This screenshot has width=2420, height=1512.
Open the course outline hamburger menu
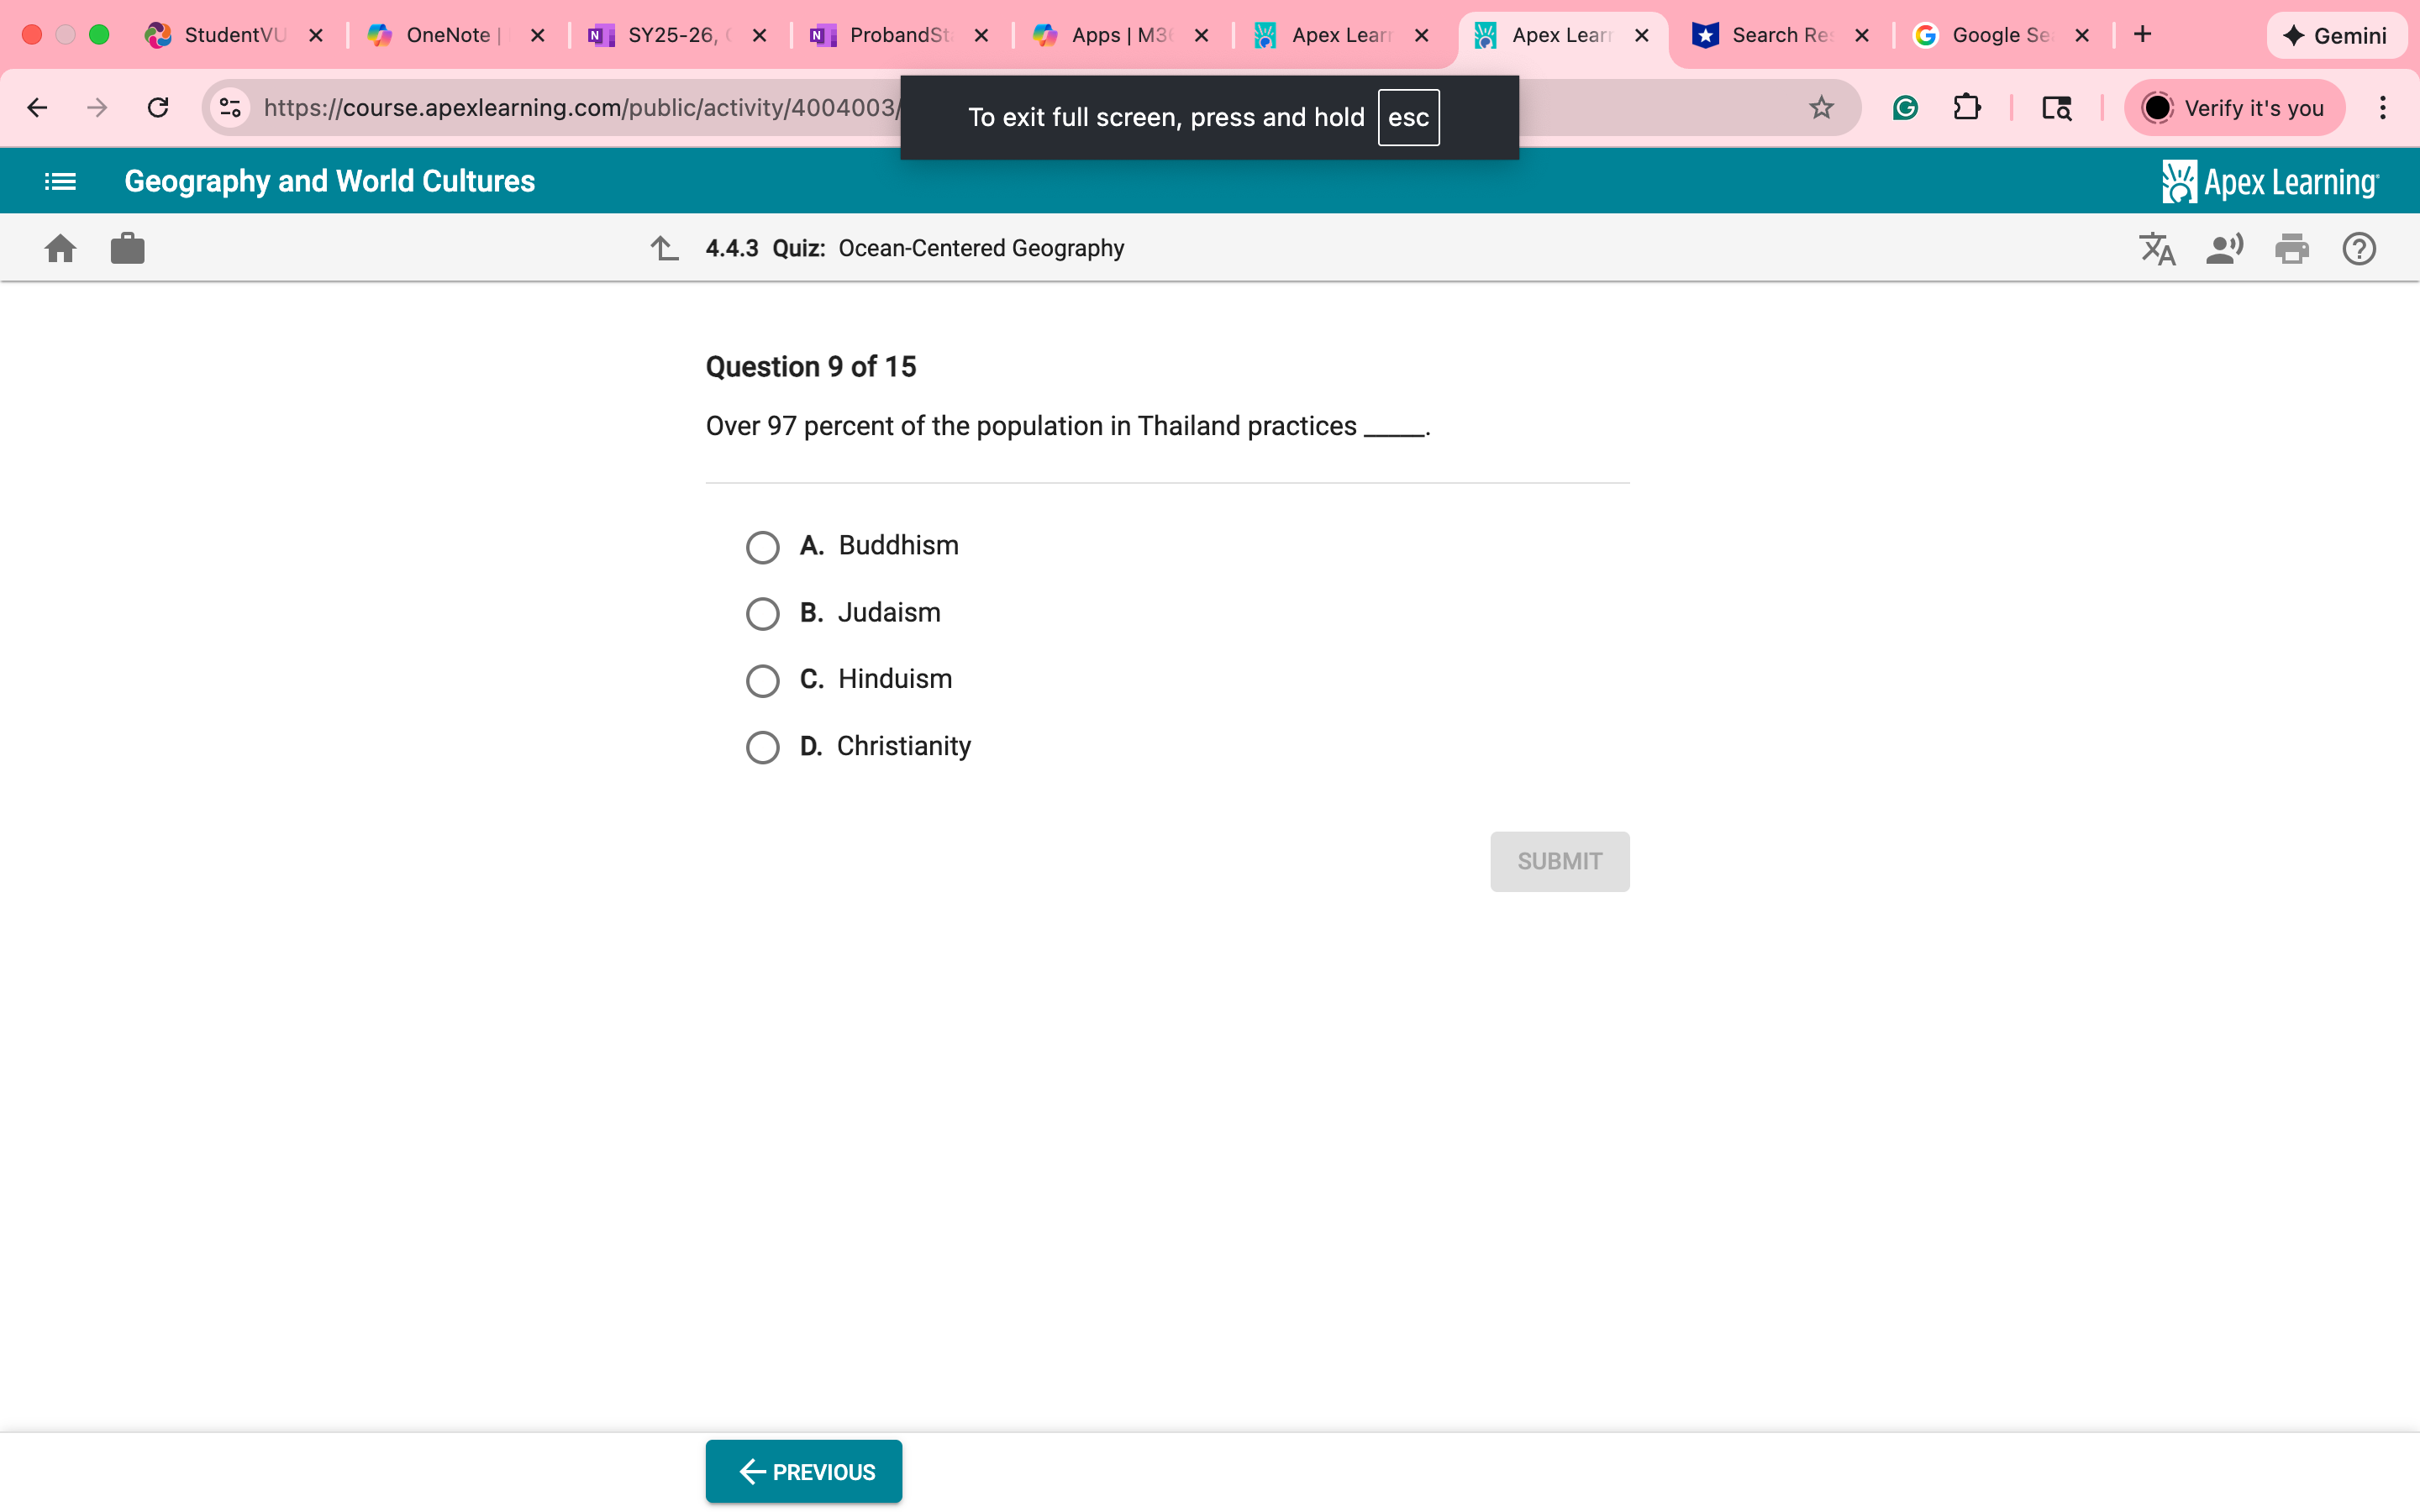pyautogui.click(x=59, y=180)
